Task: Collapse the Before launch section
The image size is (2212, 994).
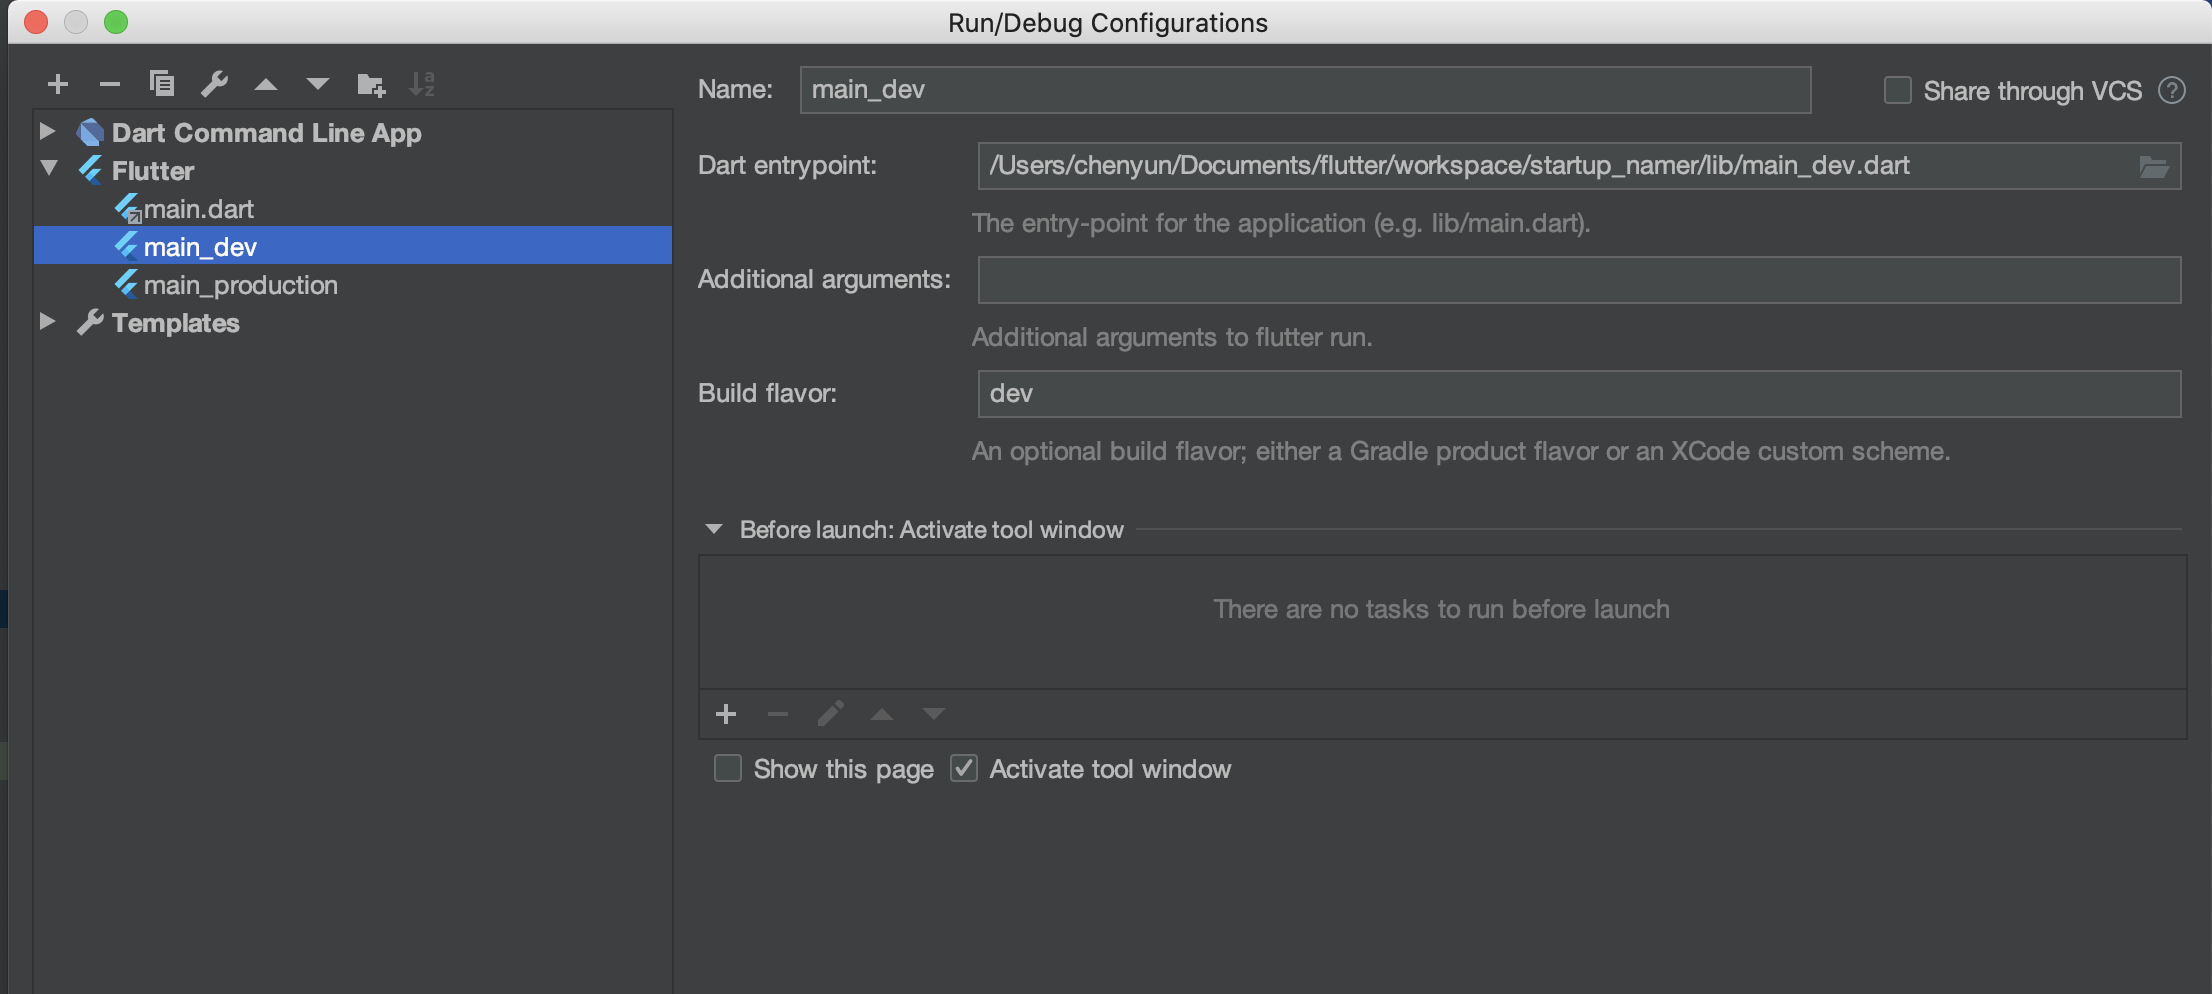Action: tap(714, 529)
